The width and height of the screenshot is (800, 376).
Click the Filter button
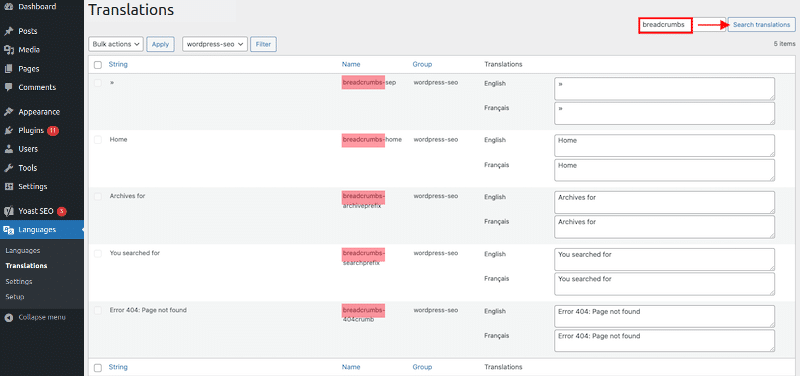263,44
